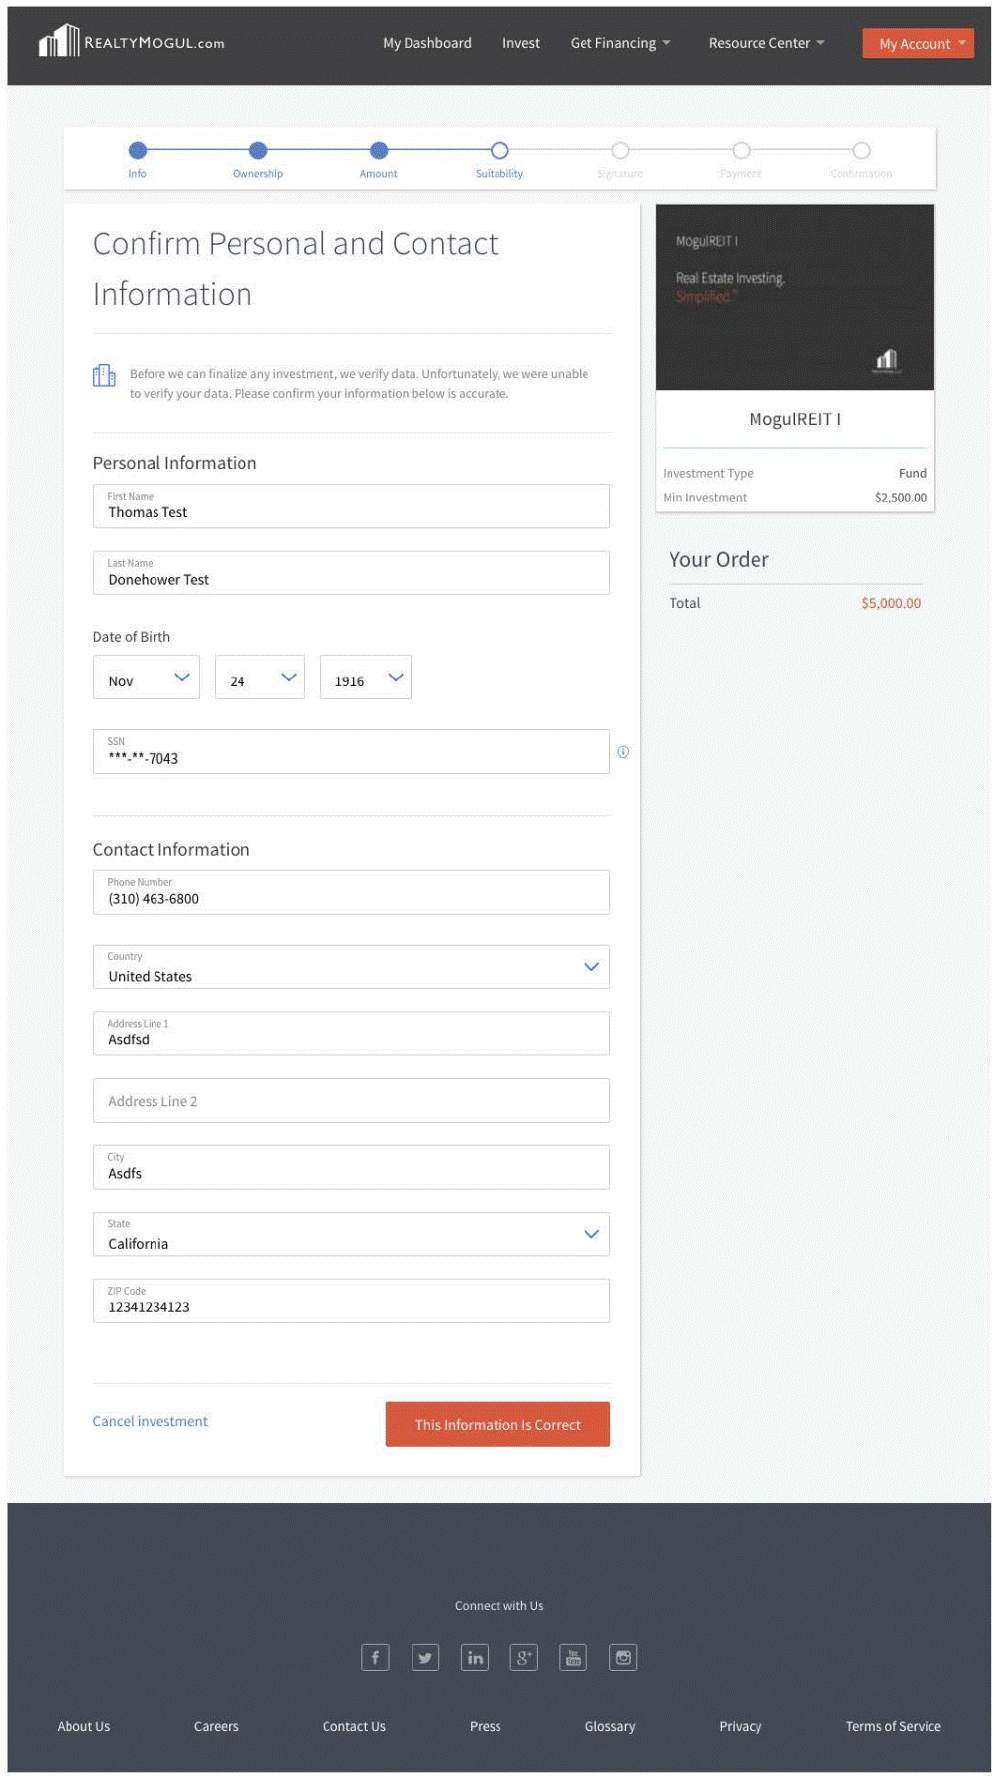Open the Country dropdown
This screenshot has height=1776, width=1008.
[x=351, y=967]
